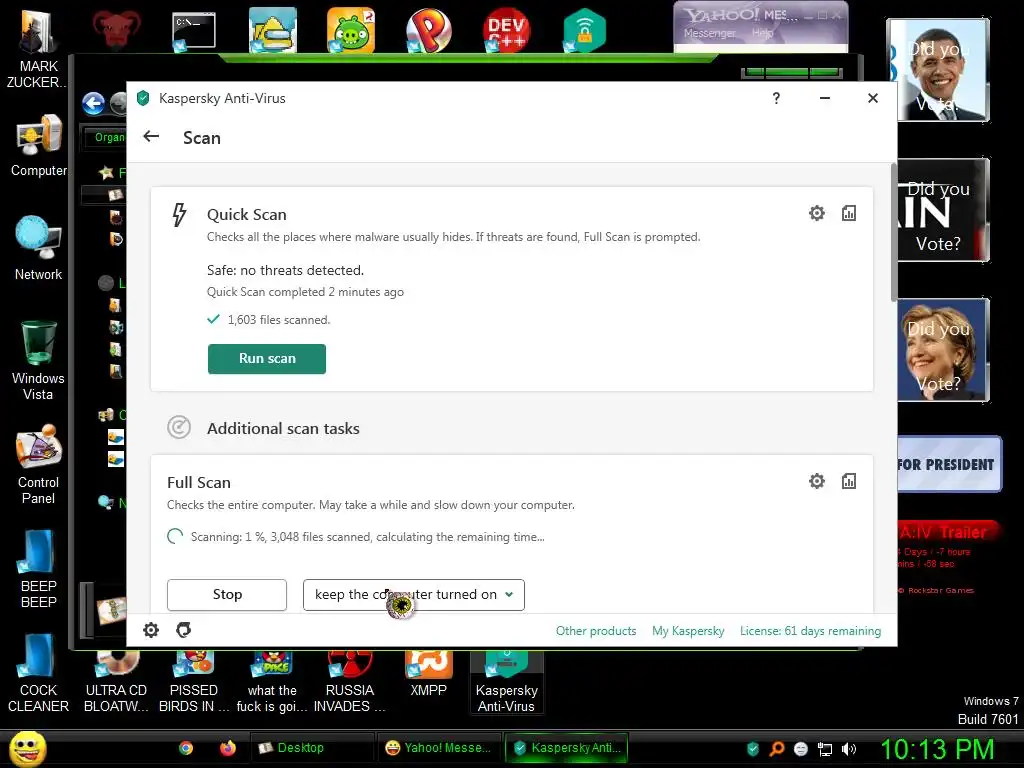
Task: Click the FOR PRESIDENT gadget banner
Action: (x=950, y=464)
